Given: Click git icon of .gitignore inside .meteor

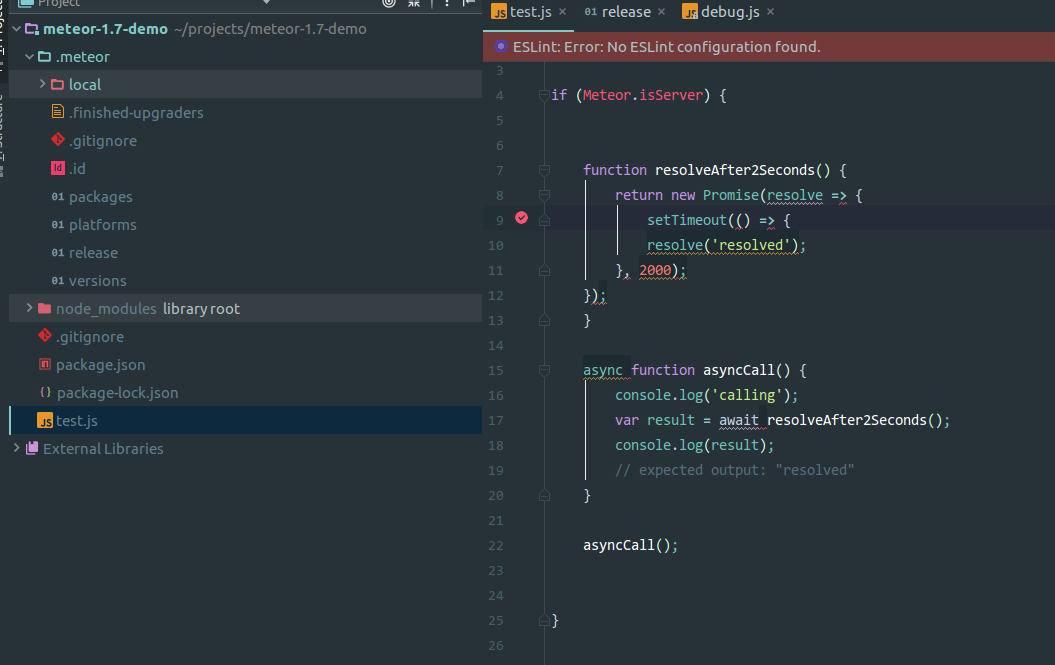Looking at the screenshot, I should [x=58, y=139].
